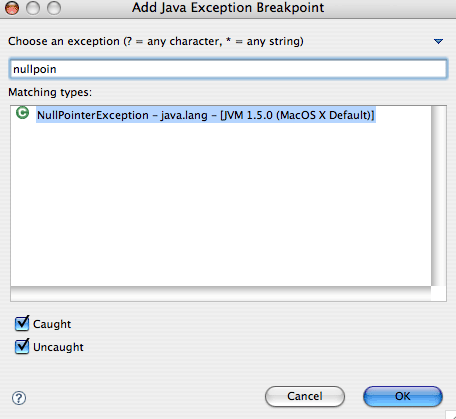This screenshot has width=456, height=419.
Task: Focus the exception search field containing nullpoin
Action: tap(228, 69)
